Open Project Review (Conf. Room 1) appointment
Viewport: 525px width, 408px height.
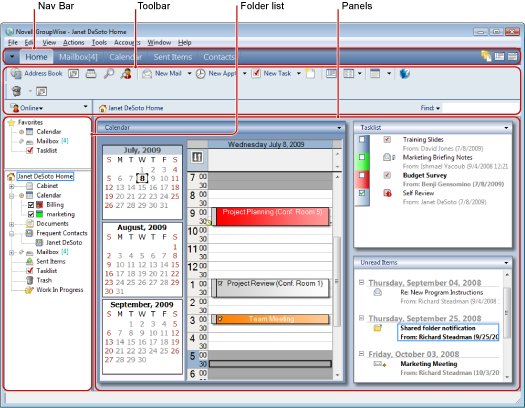[272, 288]
